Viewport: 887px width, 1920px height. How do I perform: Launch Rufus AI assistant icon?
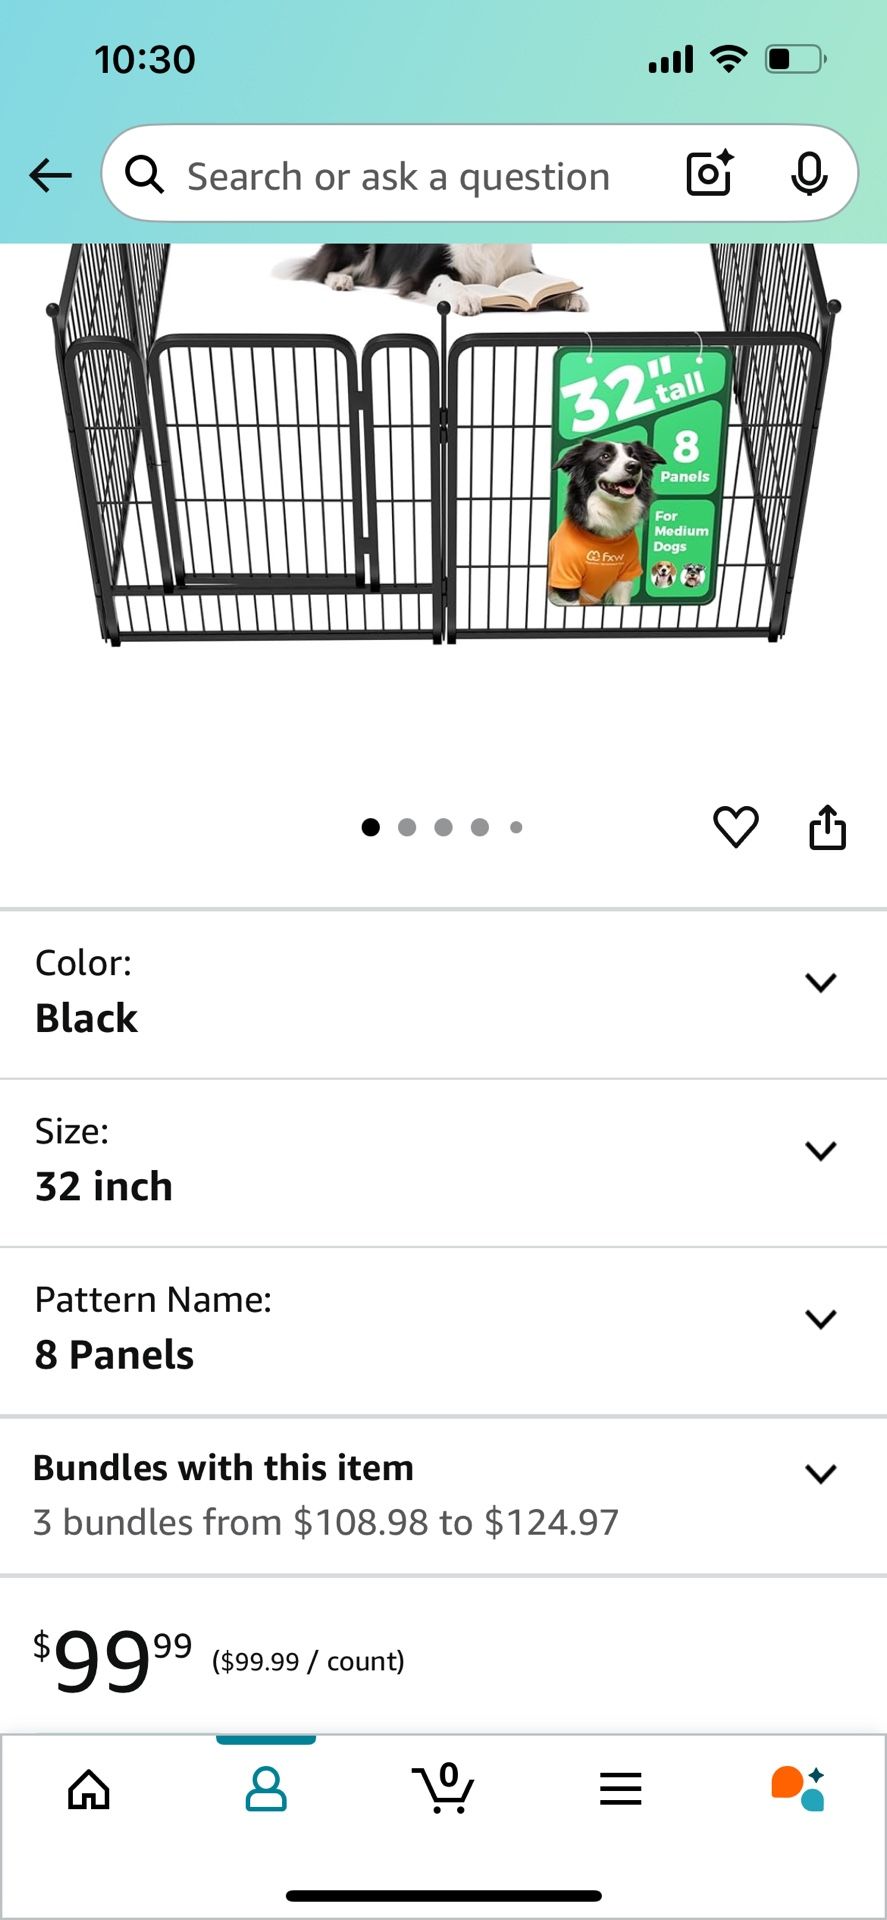click(x=798, y=1789)
